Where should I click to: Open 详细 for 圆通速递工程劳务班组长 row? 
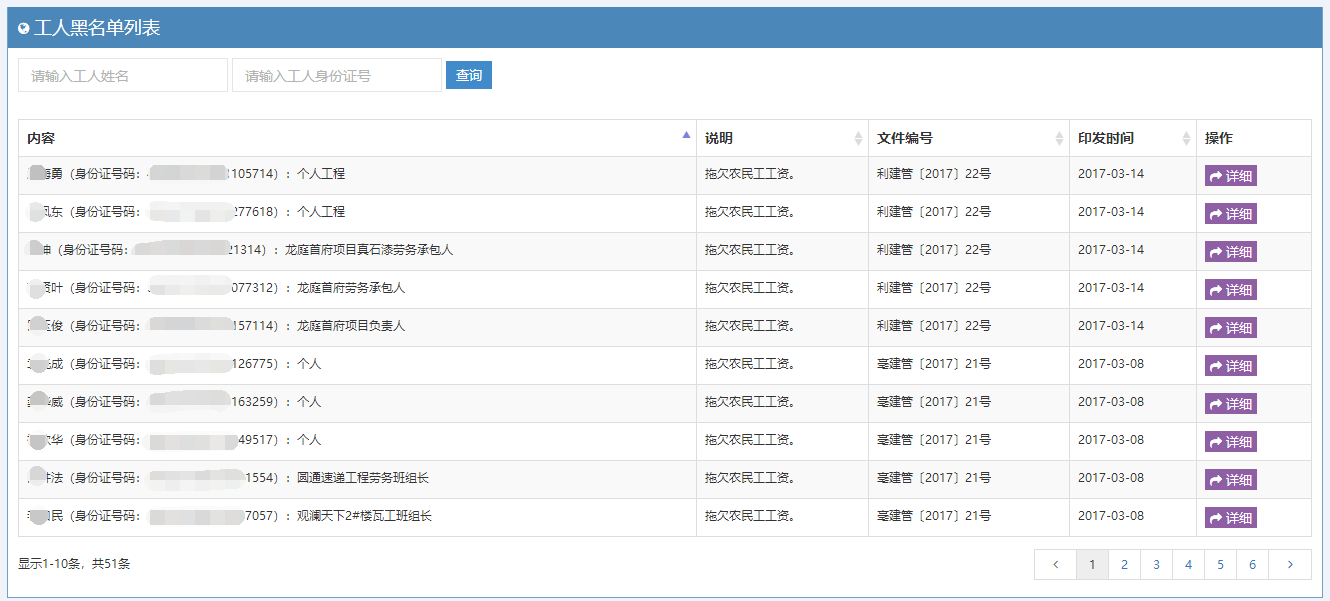(x=1230, y=480)
